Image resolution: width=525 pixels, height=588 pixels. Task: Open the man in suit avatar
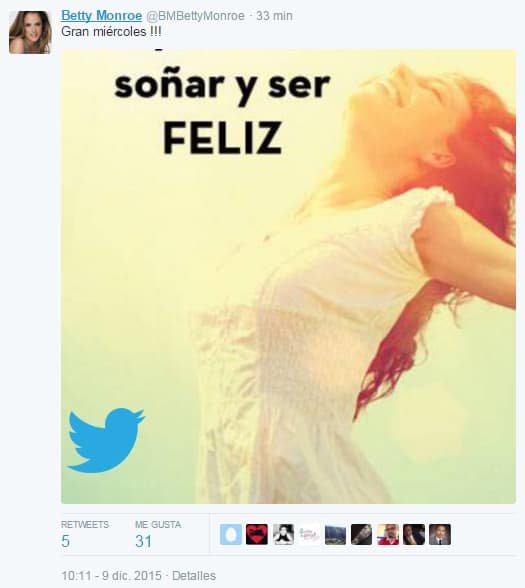coord(440,534)
